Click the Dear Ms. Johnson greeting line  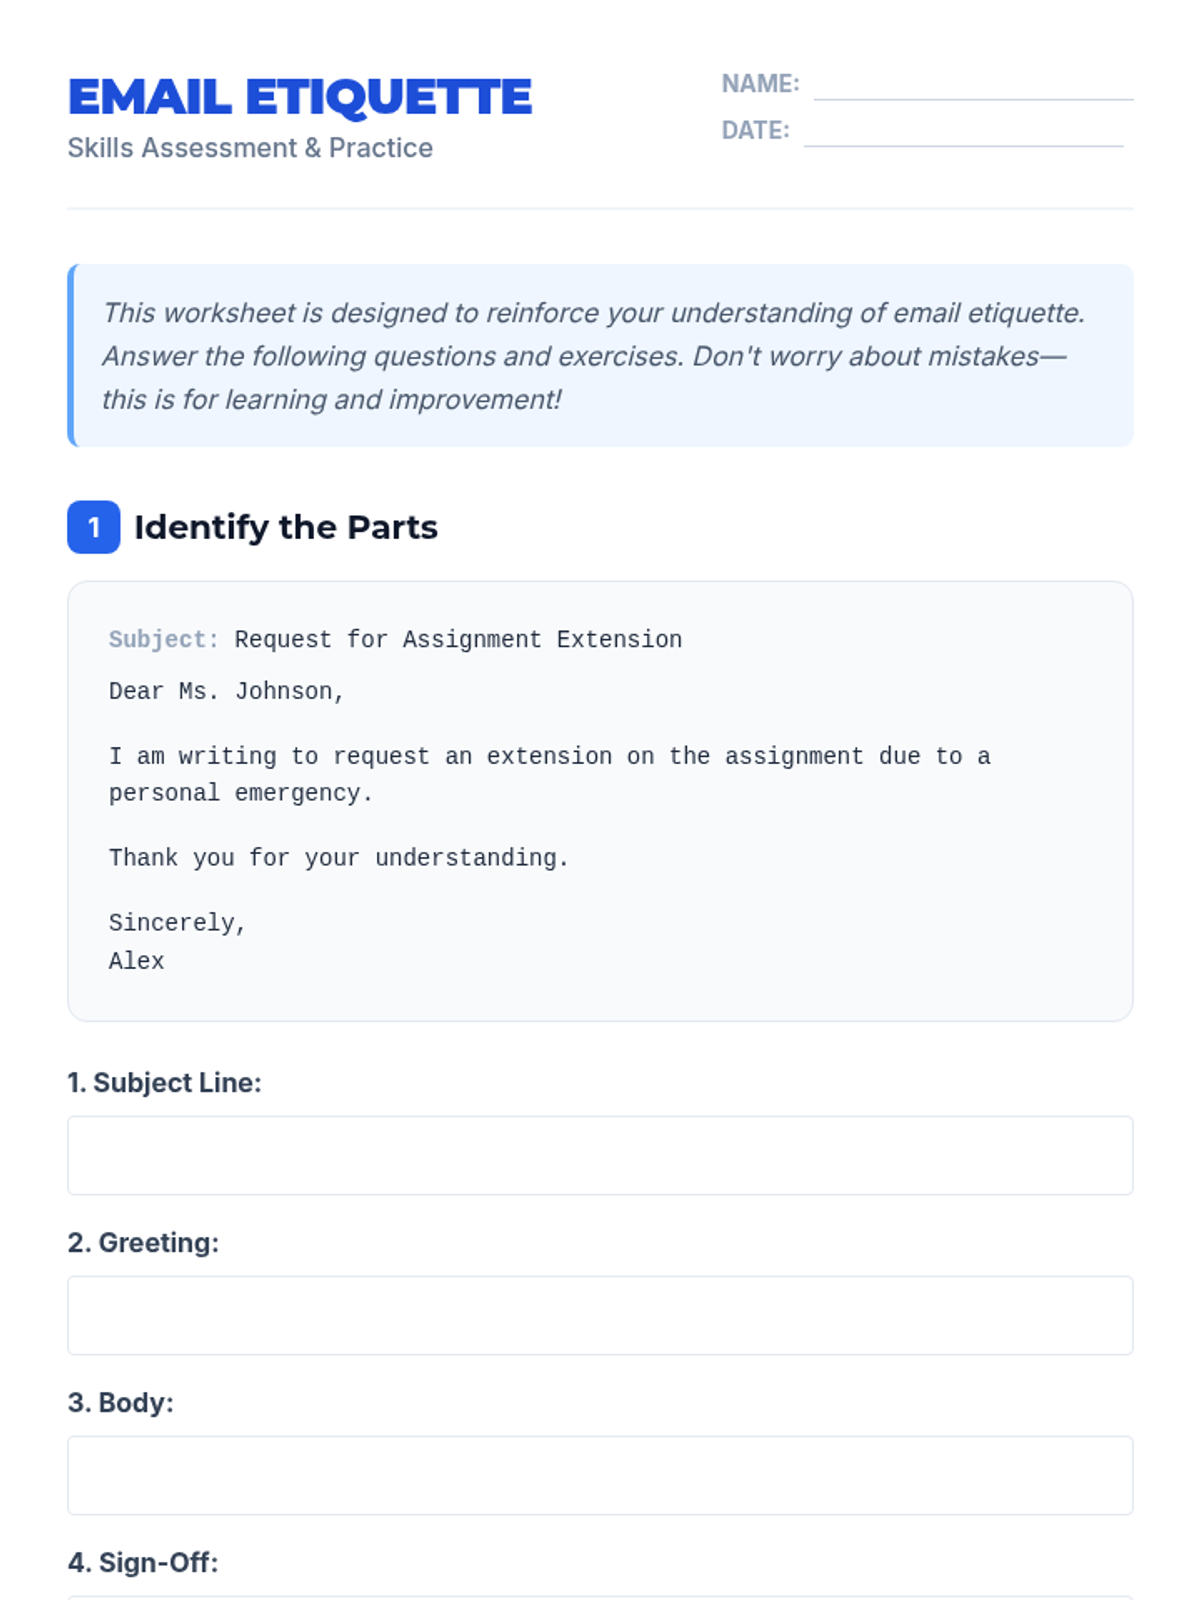click(x=227, y=692)
